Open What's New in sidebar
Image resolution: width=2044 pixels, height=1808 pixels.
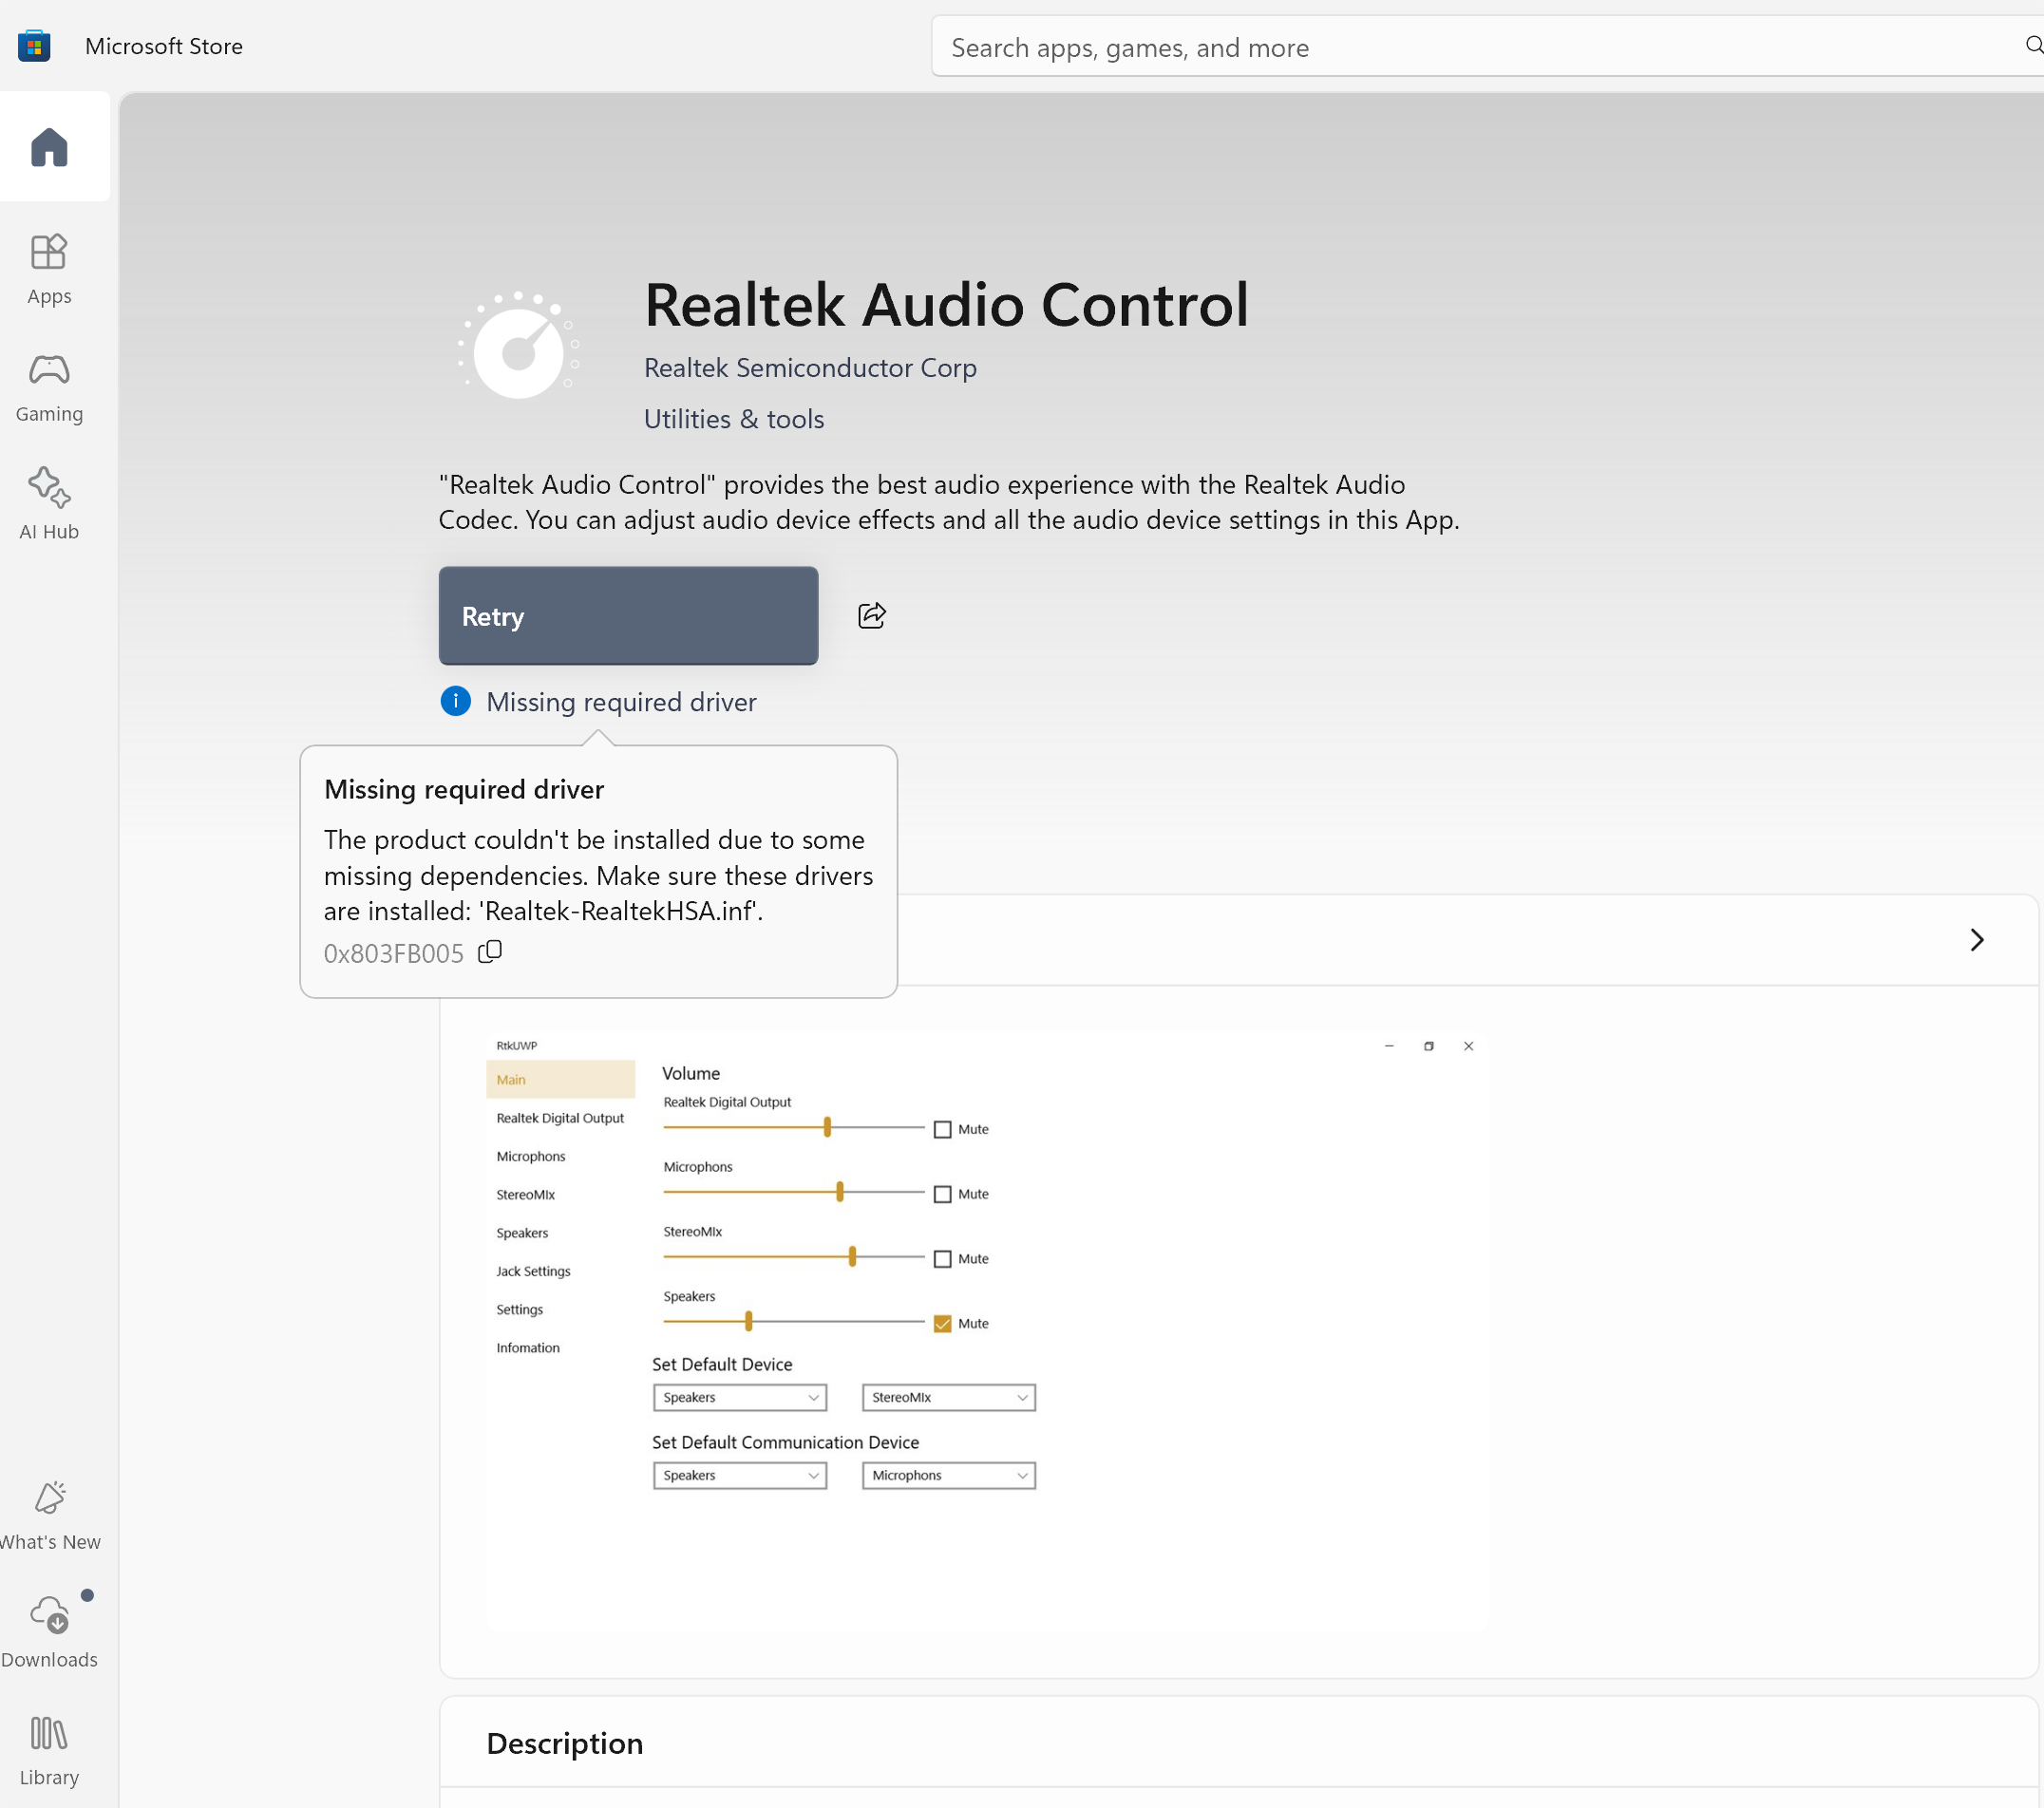[49, 1515]
